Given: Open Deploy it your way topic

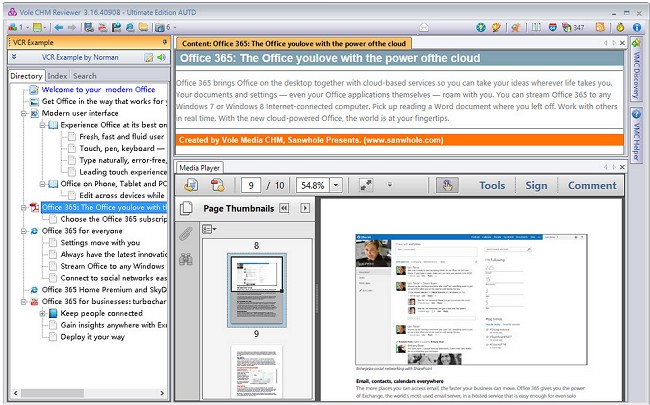Looking at the screenshot, I should tap(92, 337).
